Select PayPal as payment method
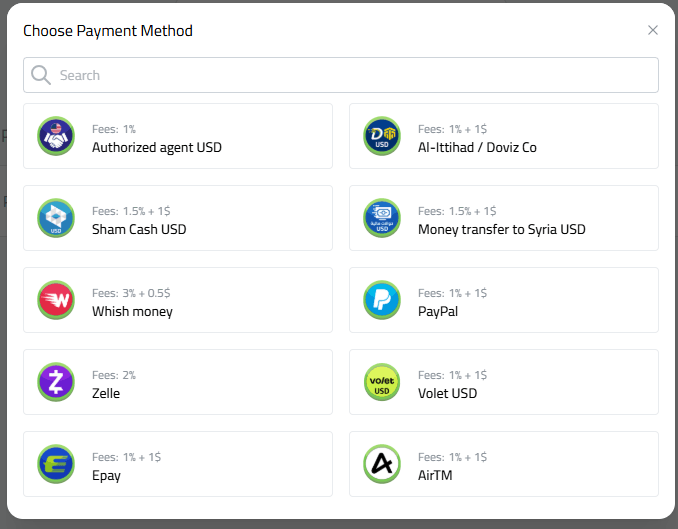This screenshot has width=678, height=529. 504,300
